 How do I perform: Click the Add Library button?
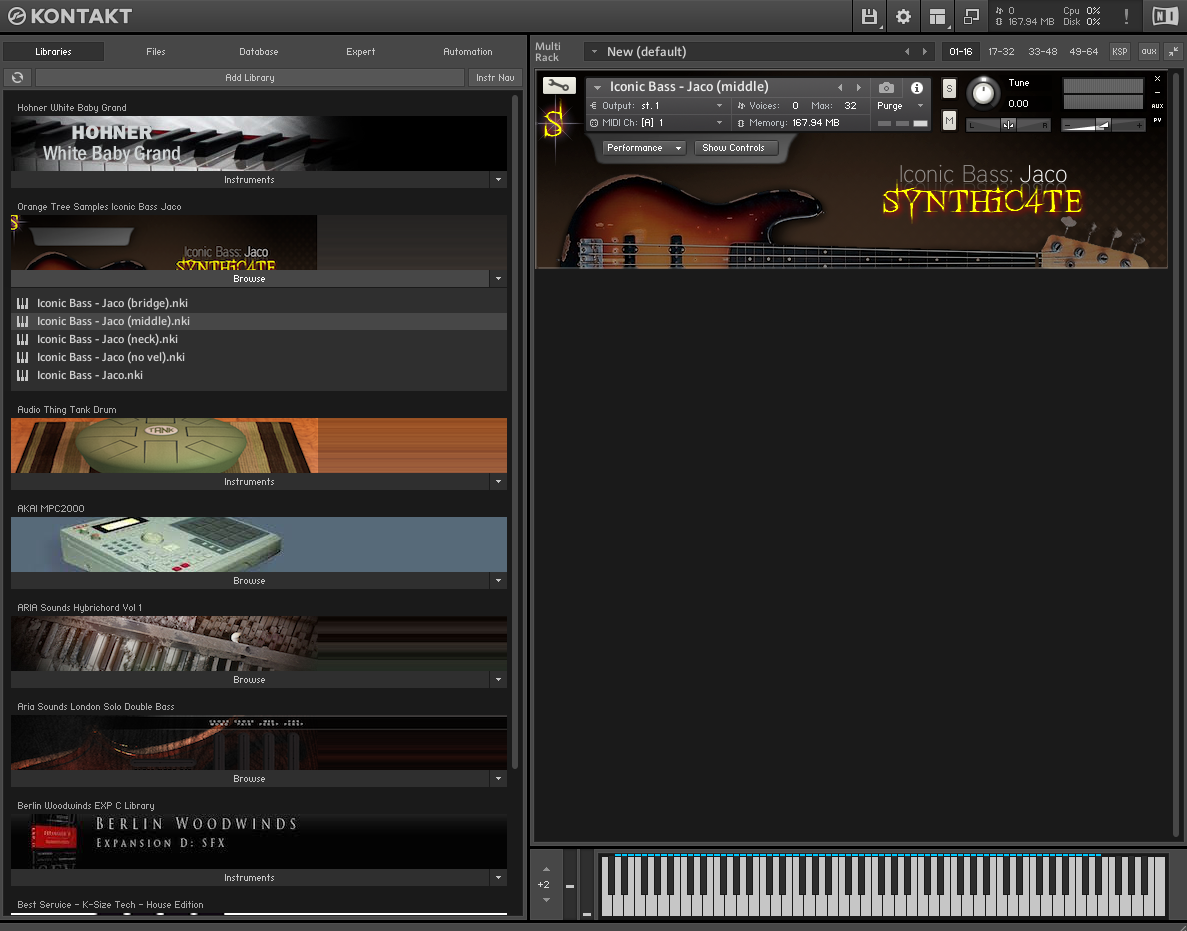(250, 77)
